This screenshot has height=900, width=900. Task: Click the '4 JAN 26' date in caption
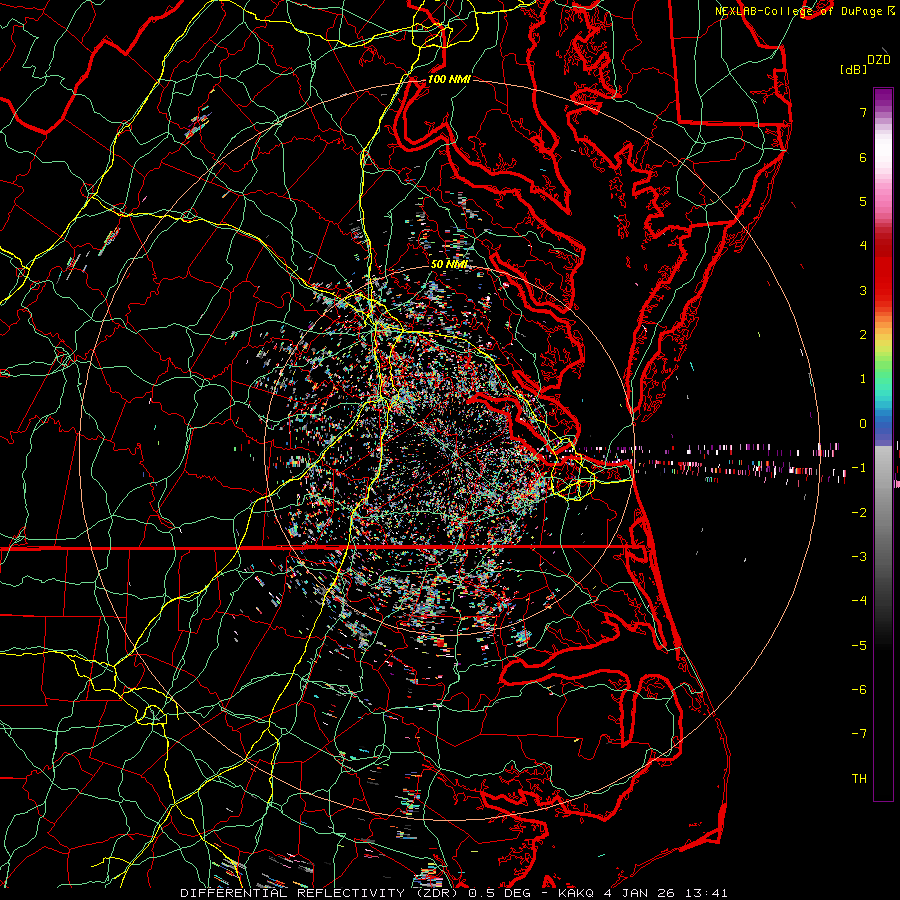coord(637,893)
